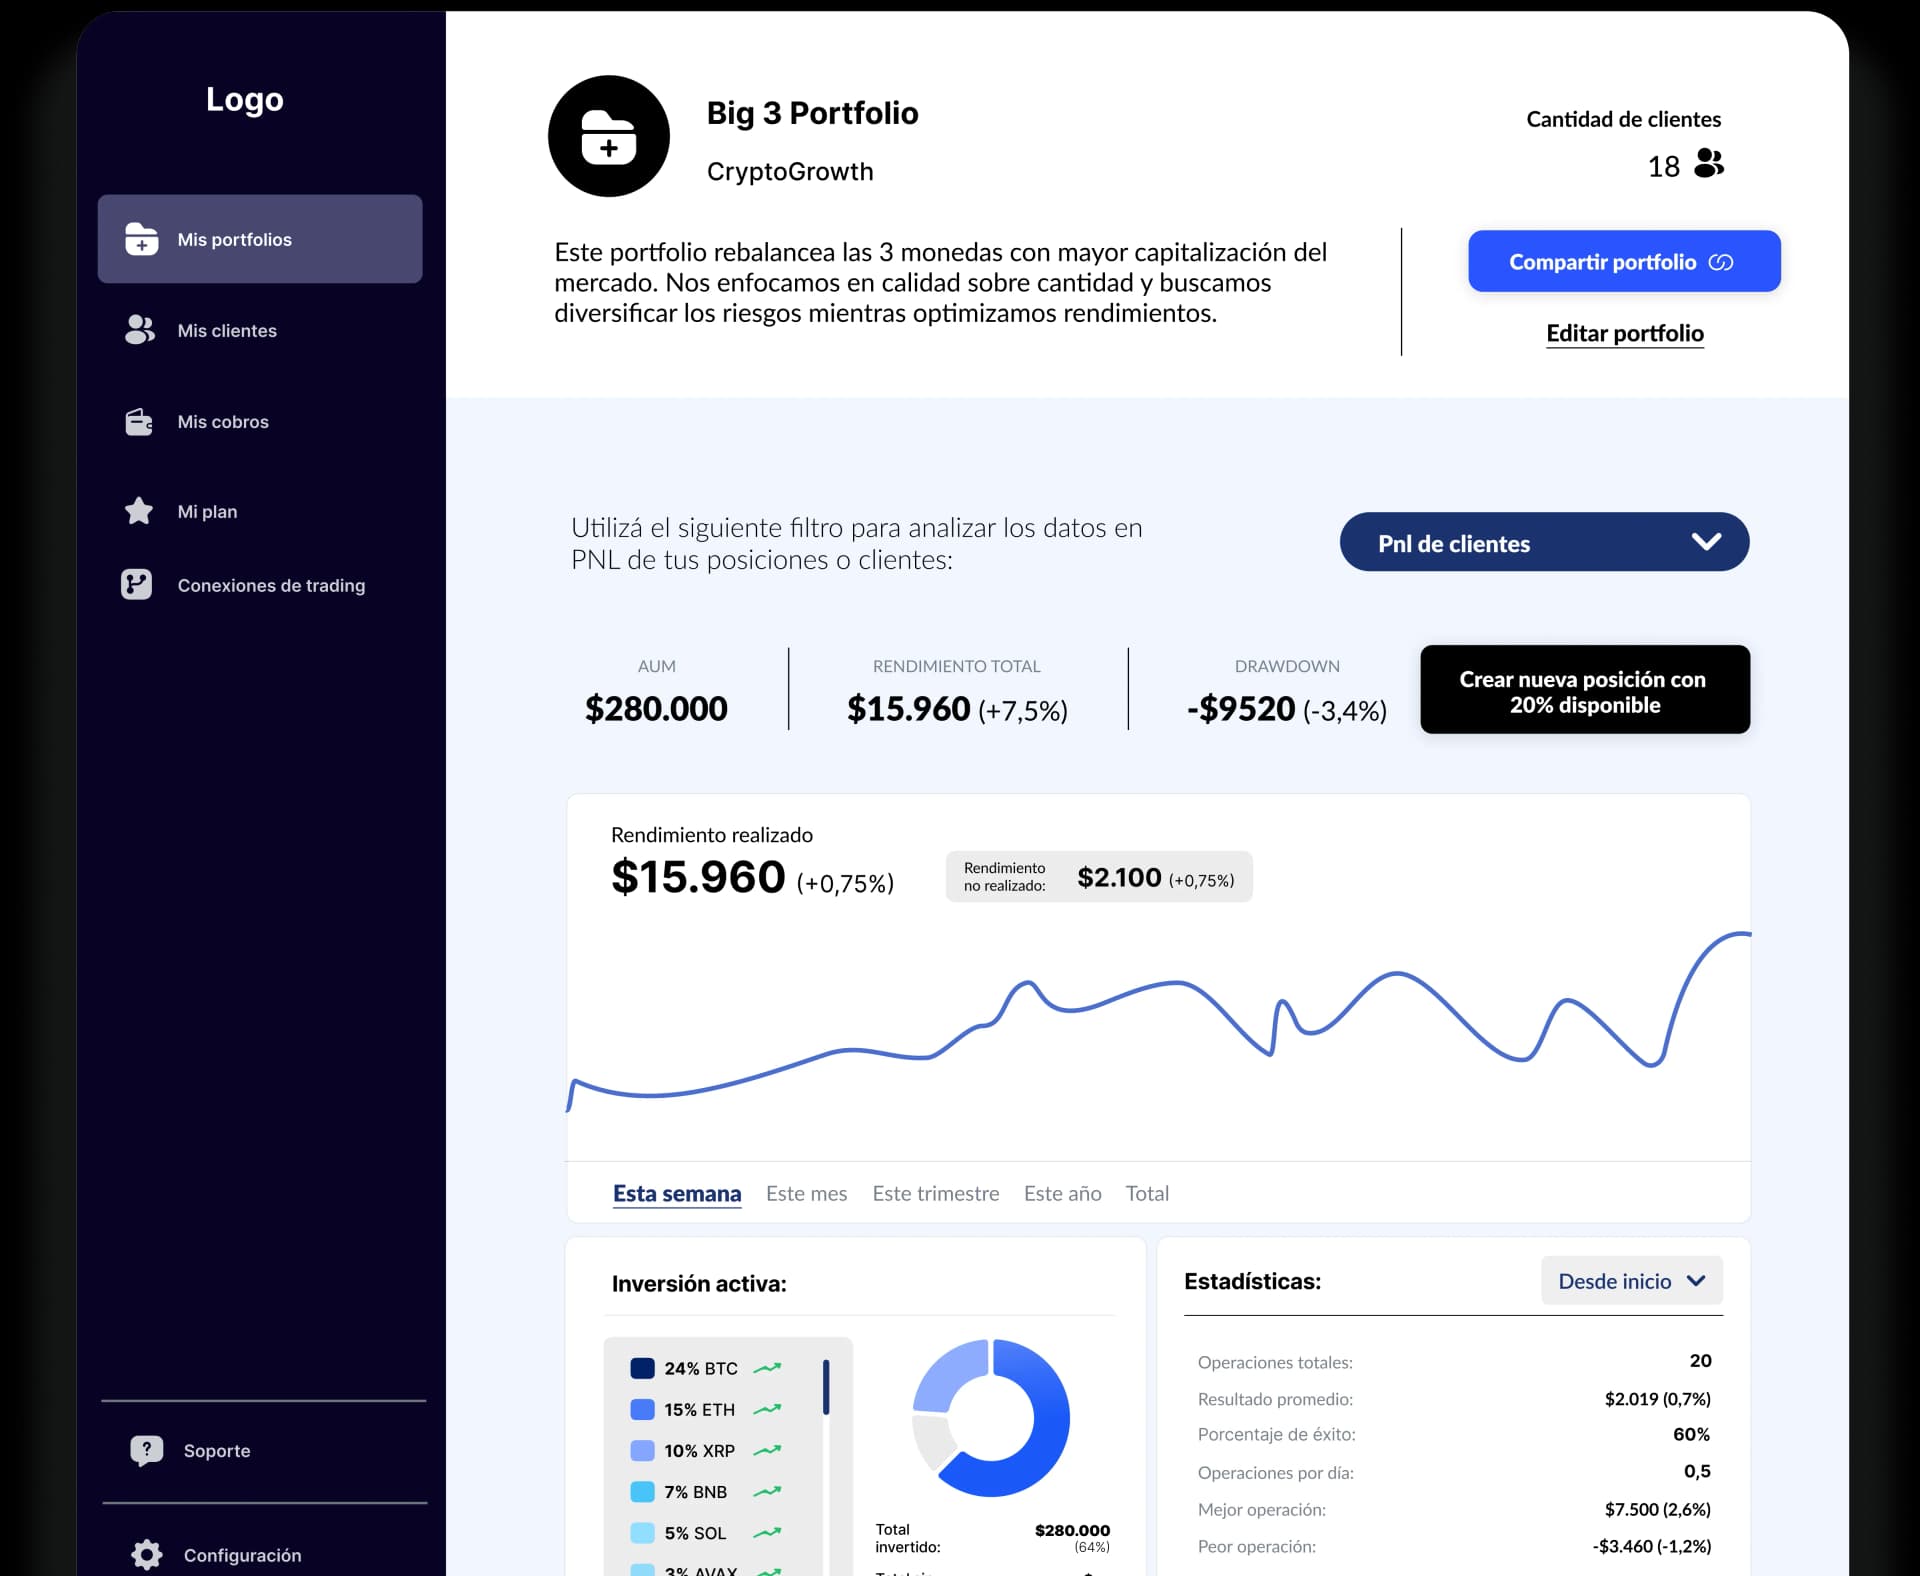This screenshot has height=1576, width=1920.
Task: Select the Mis portfolios folder icon
Action: pos(141,239)
